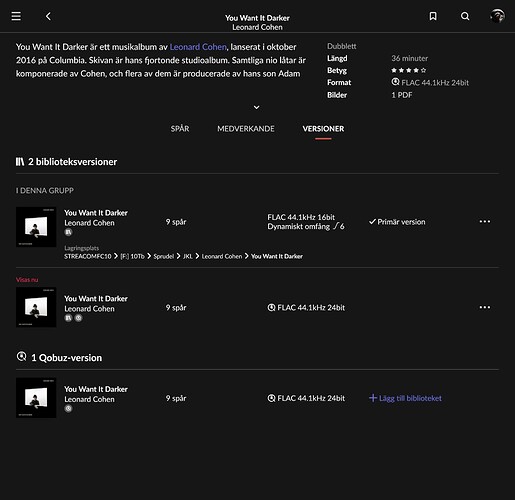Click library badge under Visas nu version
Viewport: 515px width, 500px height.
[x=68, y=318]
